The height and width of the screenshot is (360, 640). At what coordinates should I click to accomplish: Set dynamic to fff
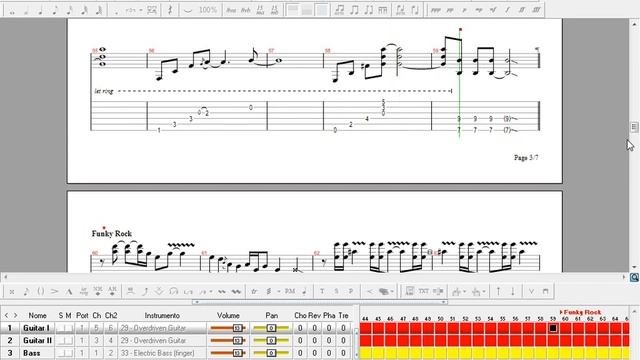click(536, 10)
